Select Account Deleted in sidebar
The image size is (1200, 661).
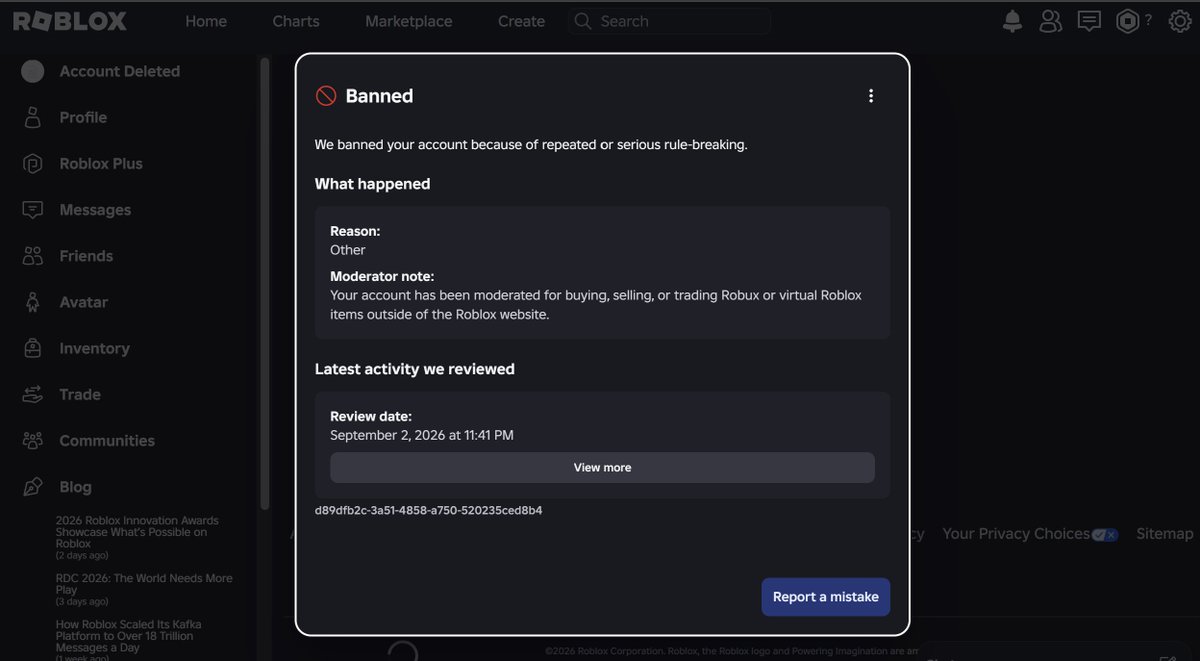[x=120, y=71]
